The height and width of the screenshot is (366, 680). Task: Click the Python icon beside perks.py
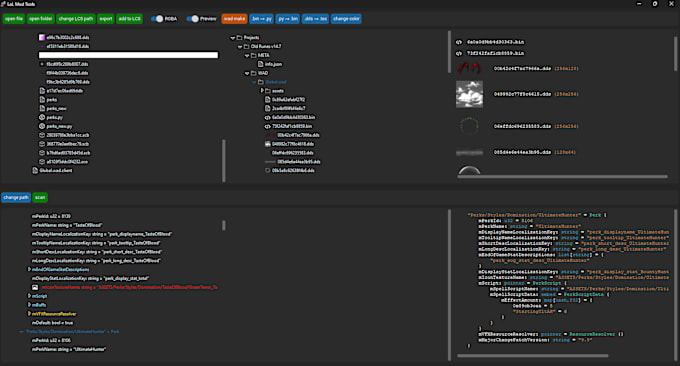tap(42, 118)
